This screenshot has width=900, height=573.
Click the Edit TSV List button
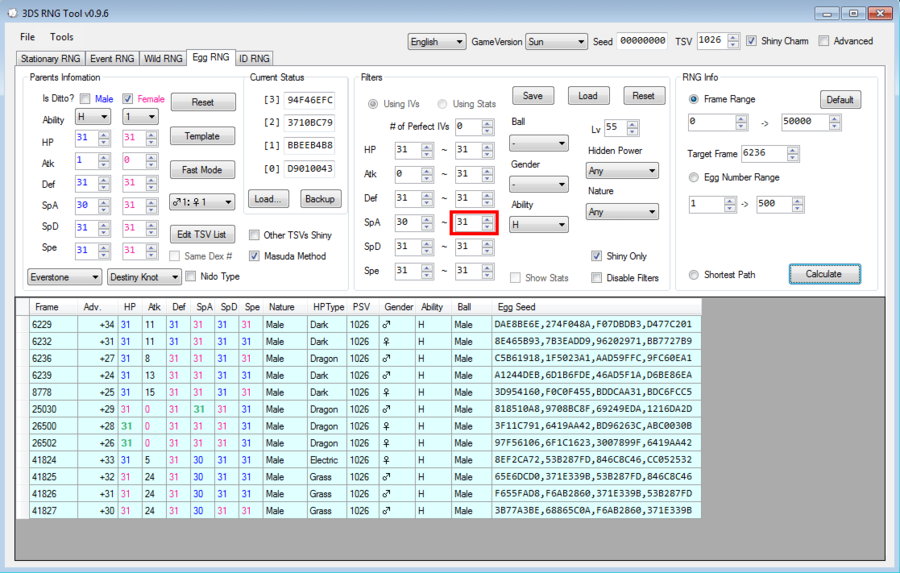pyautogui.click(x=201, y=234)
